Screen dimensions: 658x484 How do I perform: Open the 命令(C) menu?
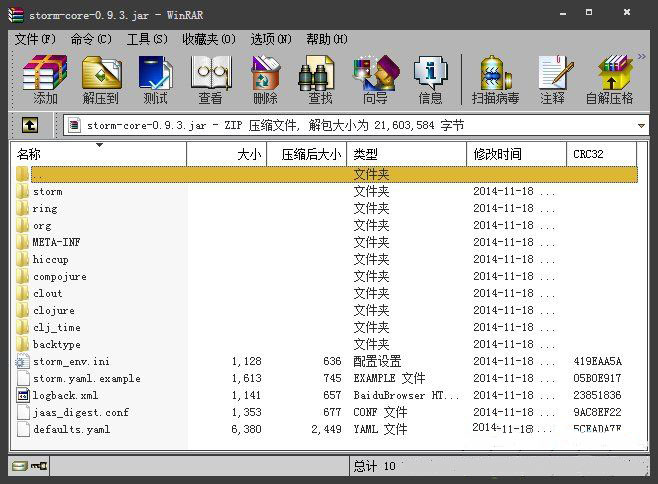[91, 39]
